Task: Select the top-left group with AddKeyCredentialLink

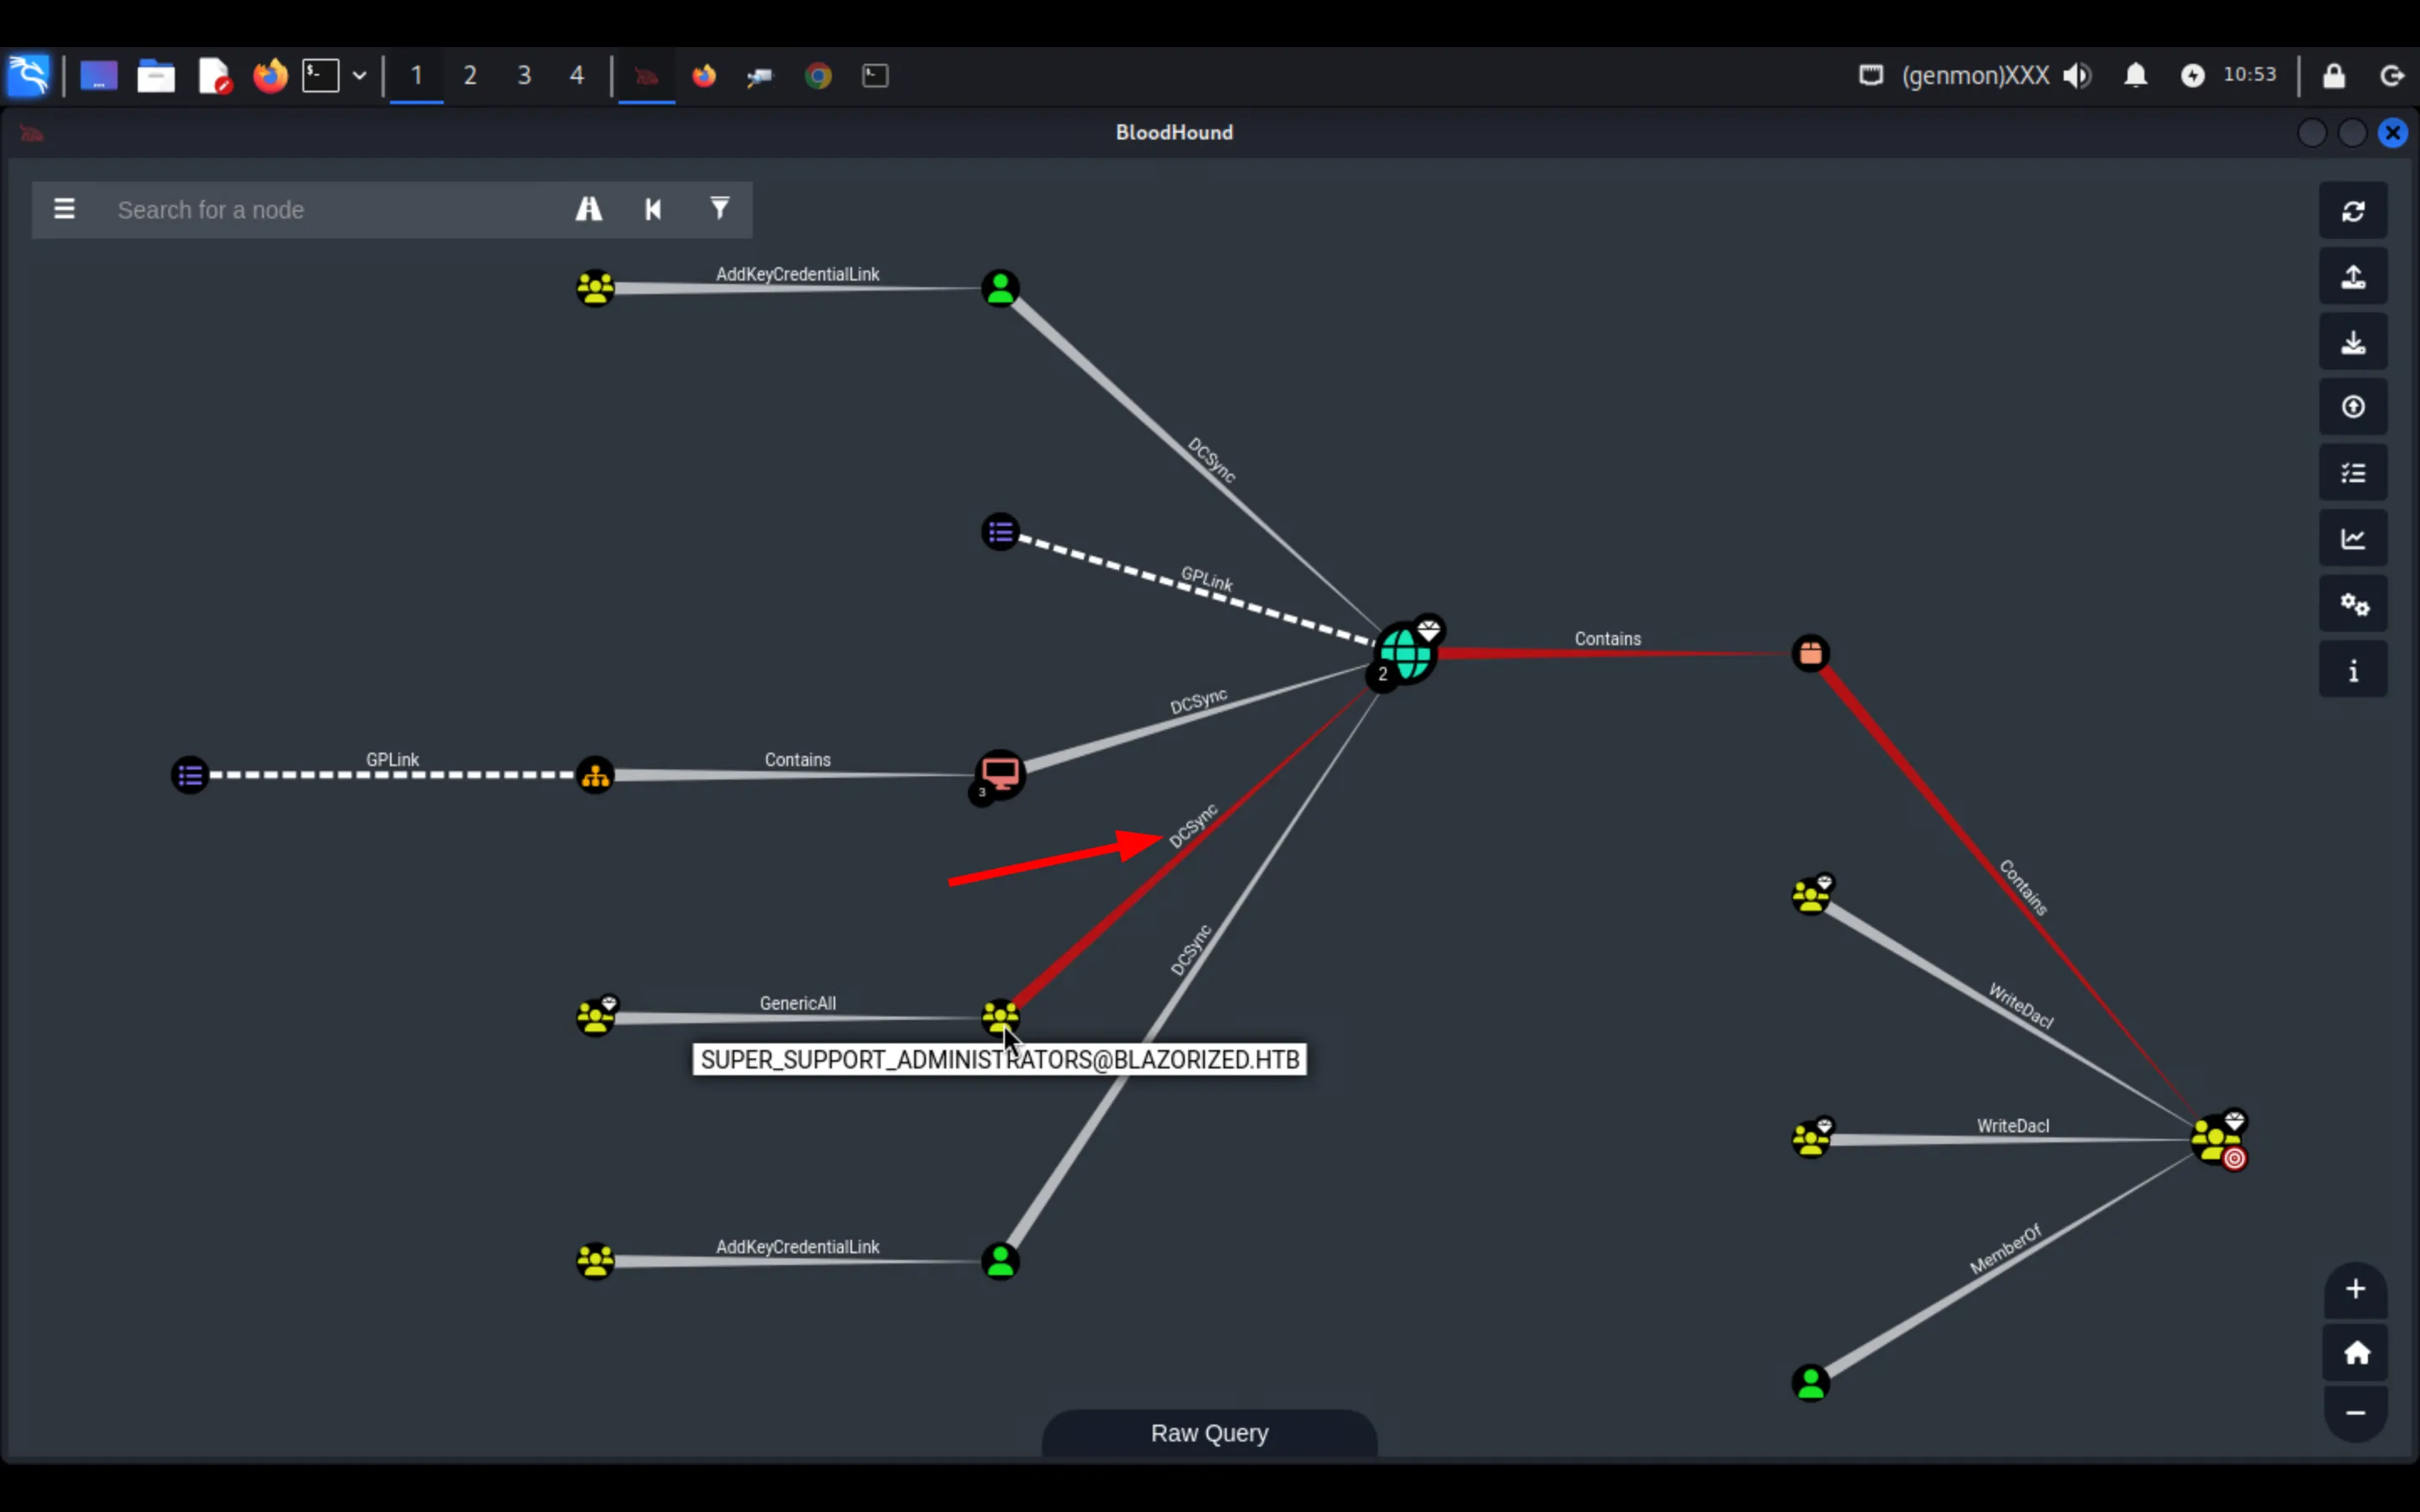Action: (595, 289)
